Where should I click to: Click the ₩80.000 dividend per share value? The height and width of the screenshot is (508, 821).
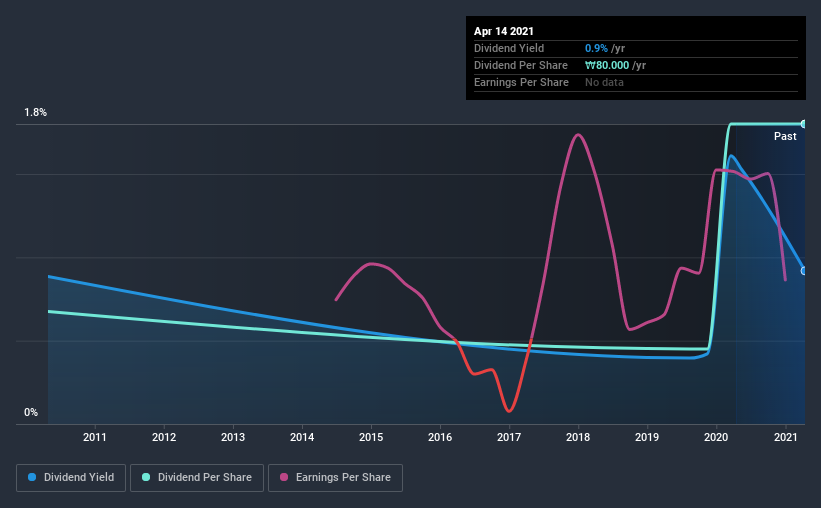(x=607, y=65)
